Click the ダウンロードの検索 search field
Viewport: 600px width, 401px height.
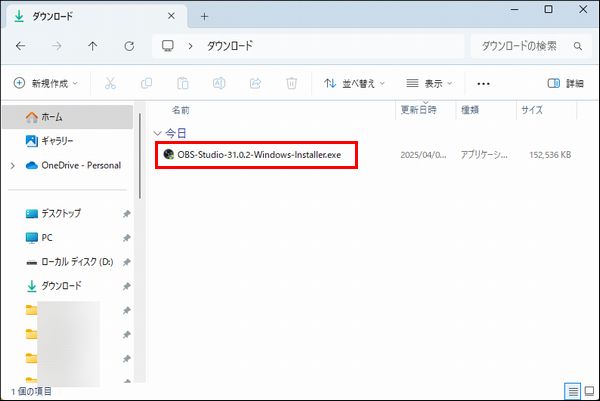tap(530, 46)
